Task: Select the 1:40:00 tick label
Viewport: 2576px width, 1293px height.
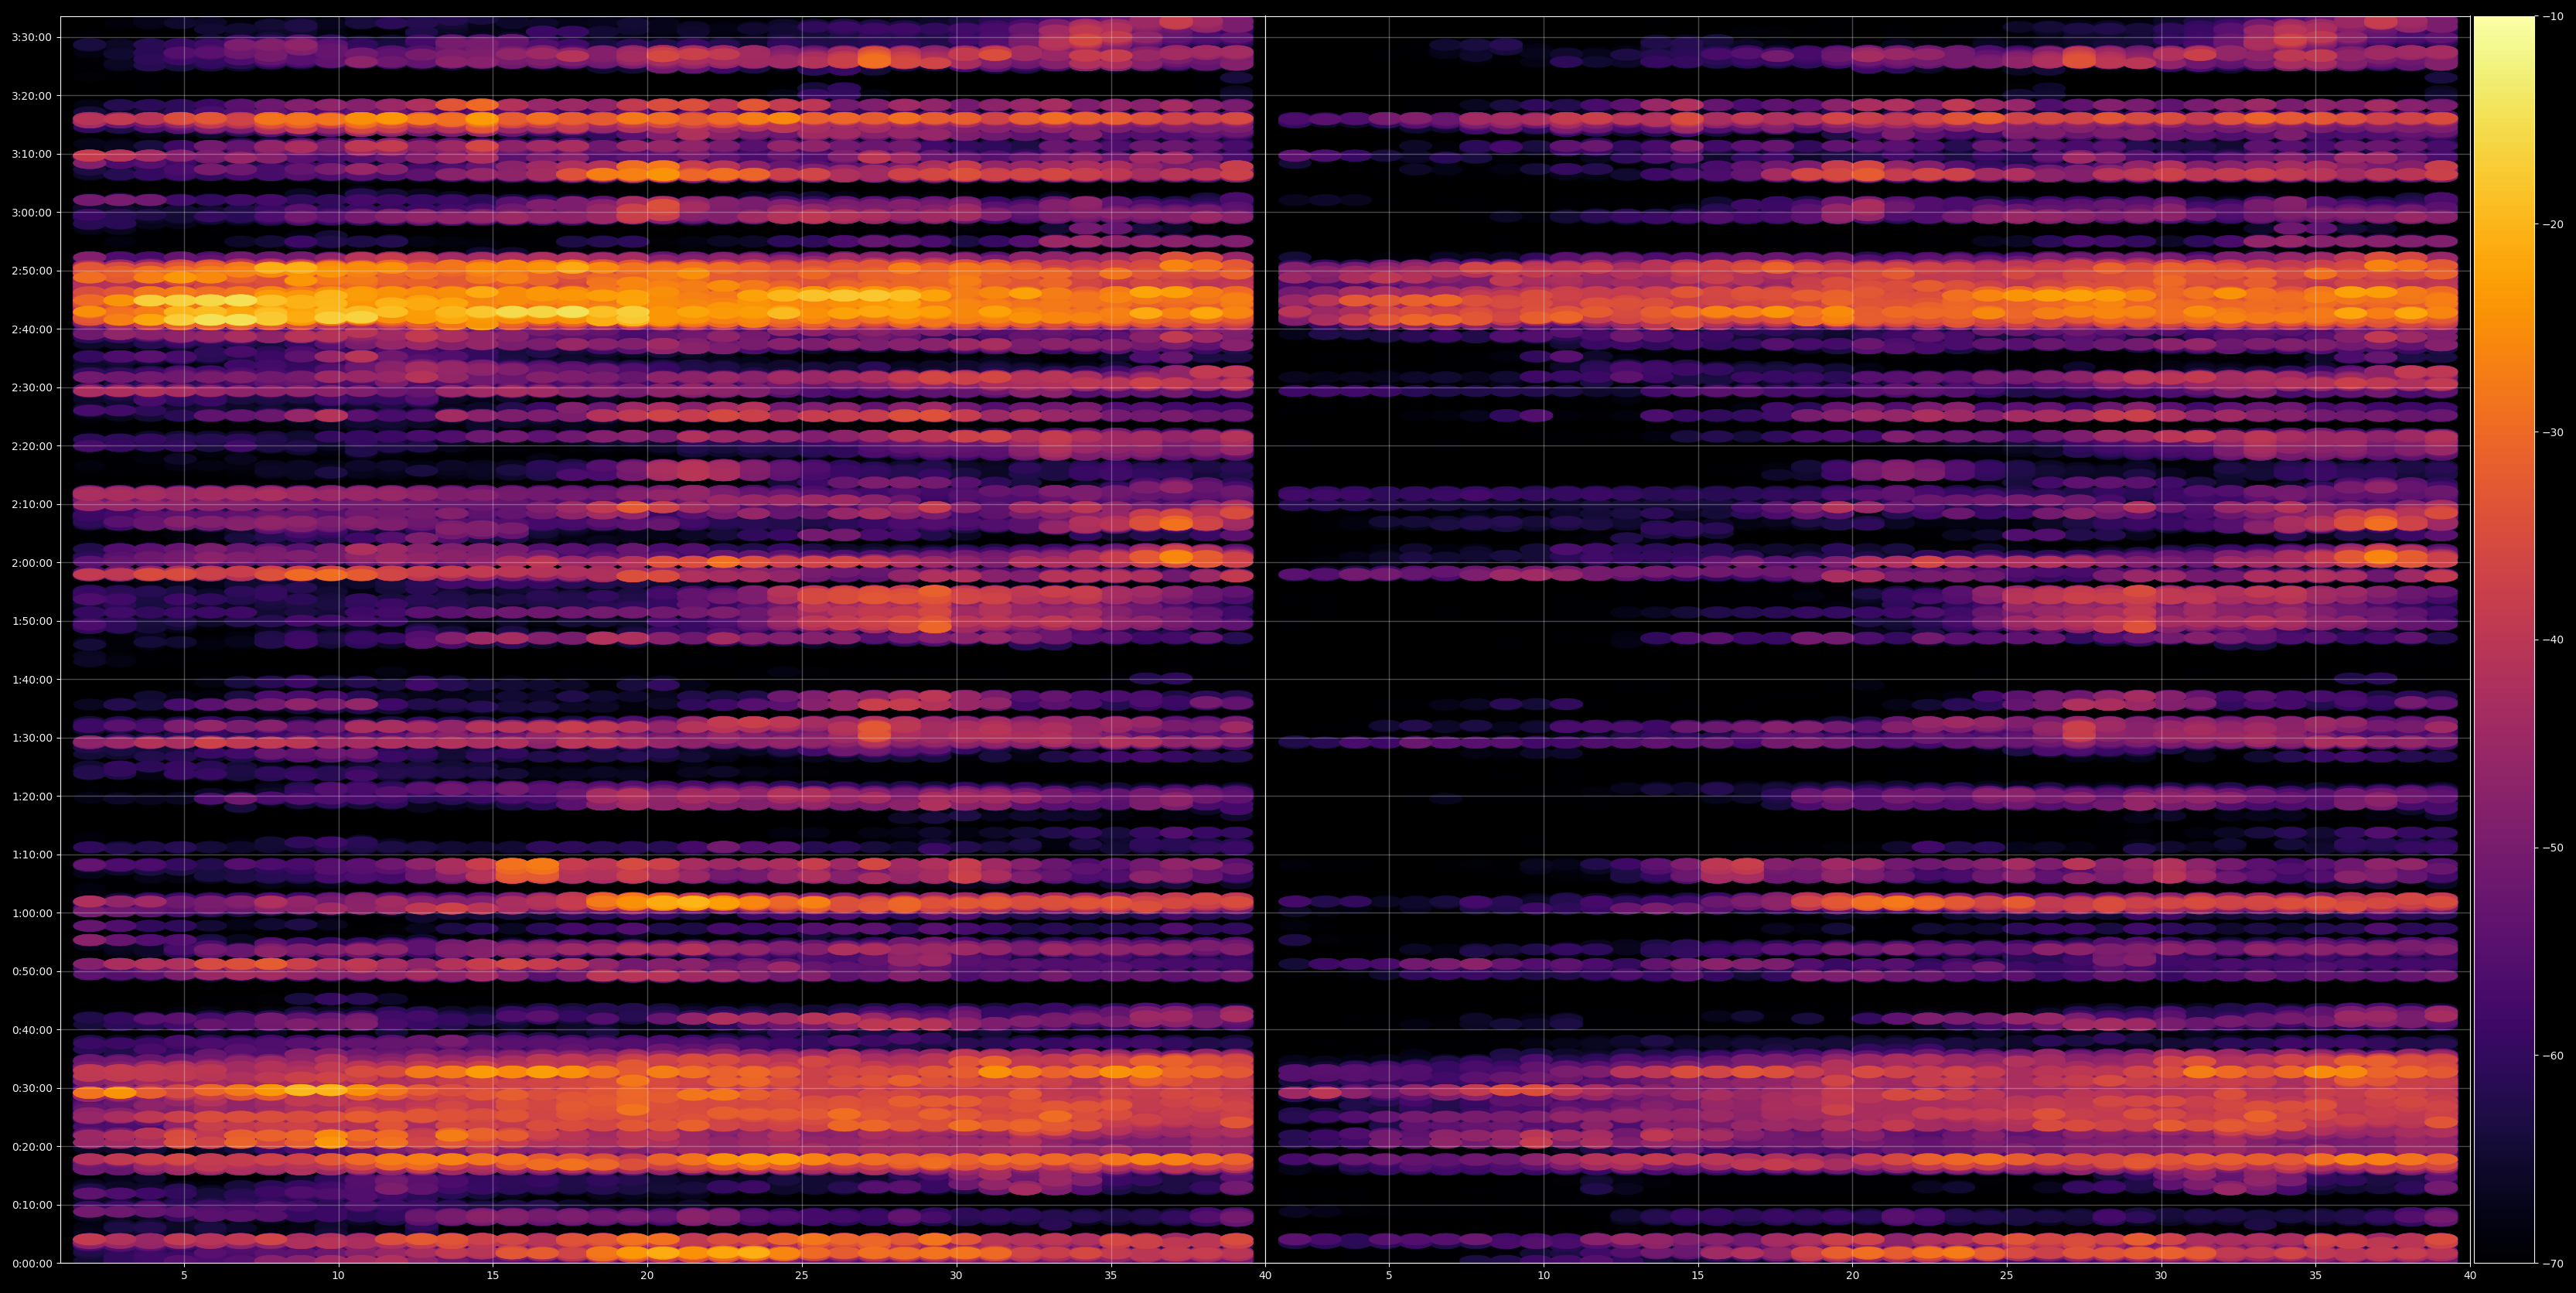Action: click(31, 680)
